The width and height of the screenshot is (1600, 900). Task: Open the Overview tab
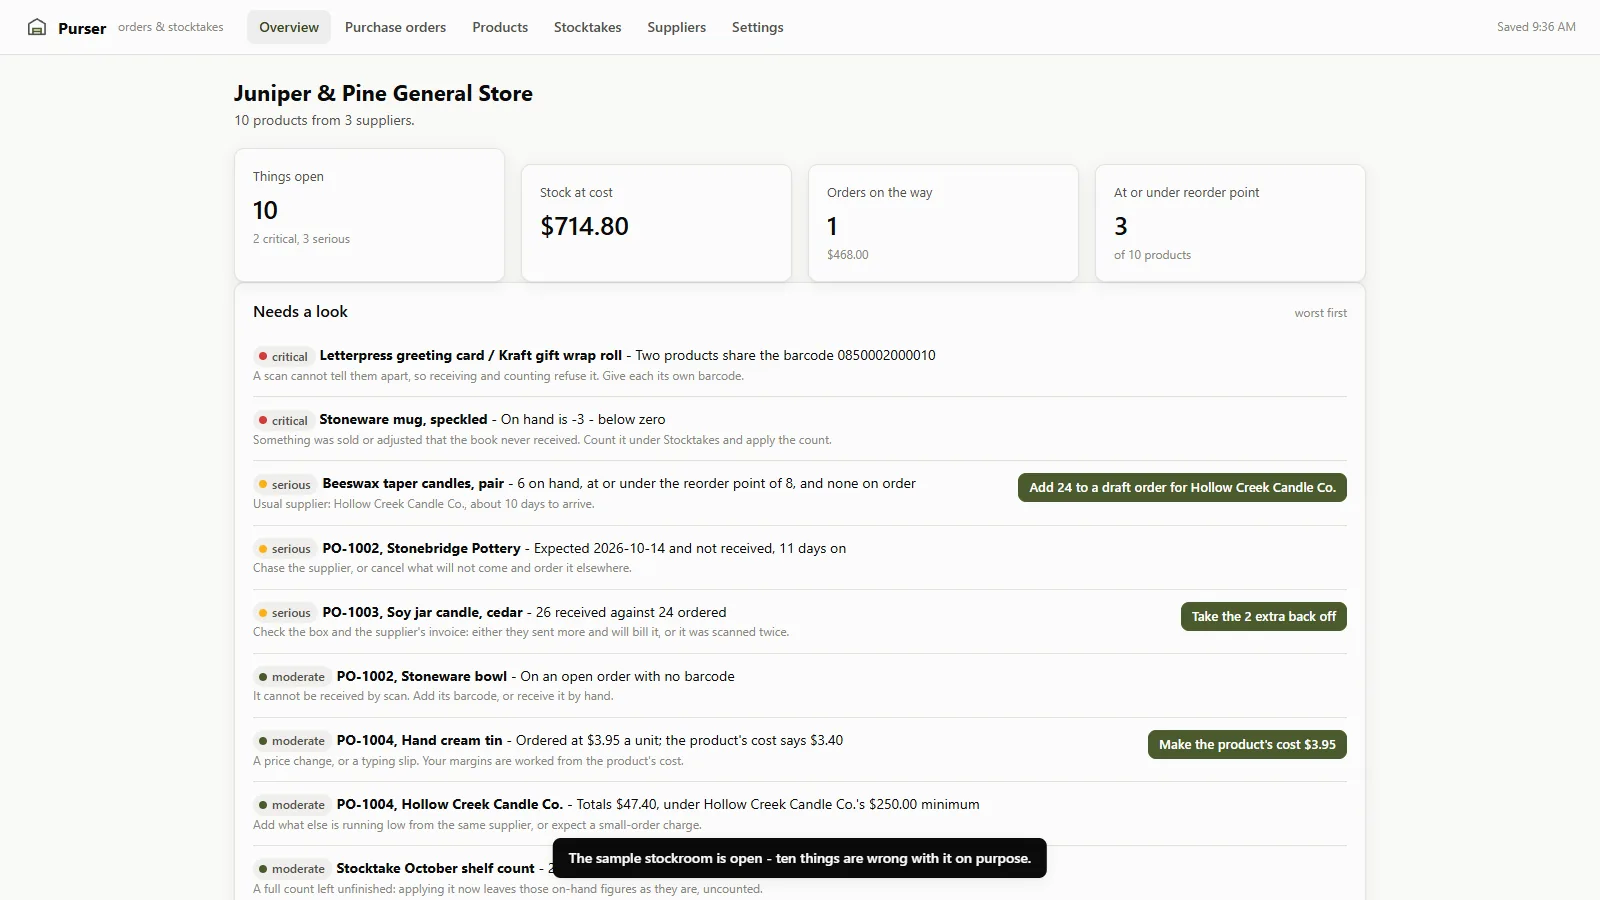click(289, 27)
